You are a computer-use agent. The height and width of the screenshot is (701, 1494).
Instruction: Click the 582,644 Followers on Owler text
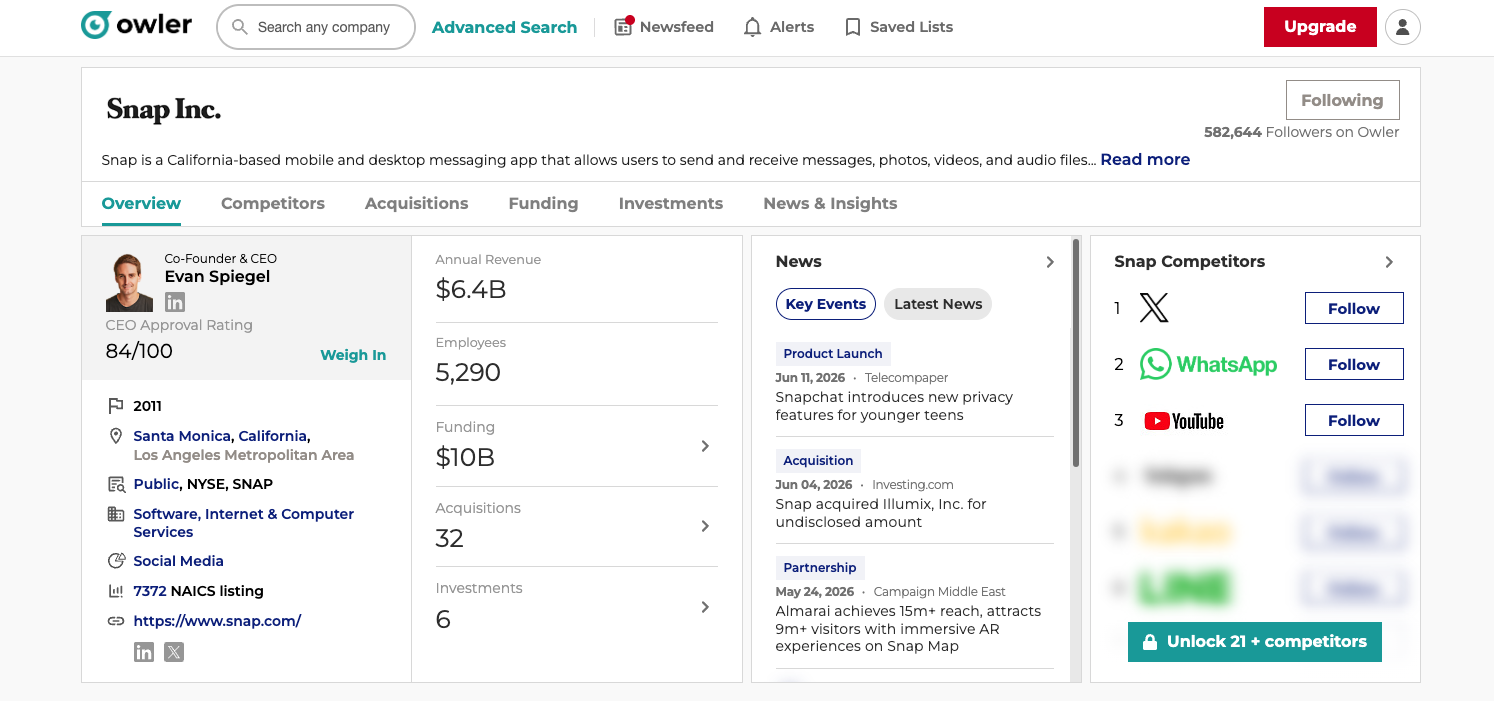point(1302,132)
